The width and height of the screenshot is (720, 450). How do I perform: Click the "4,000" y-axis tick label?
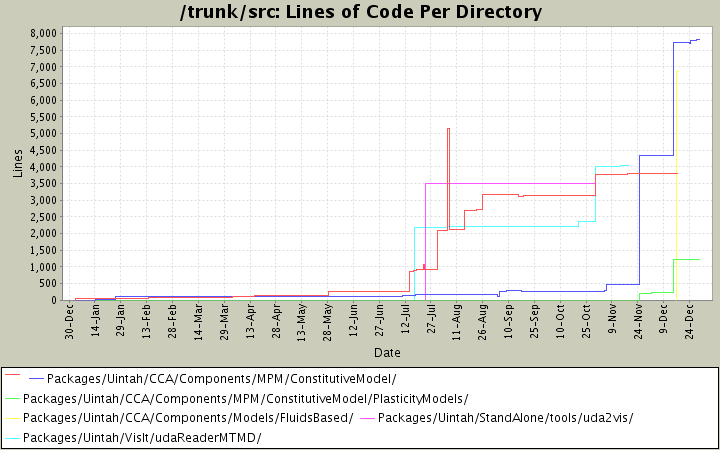click(45, 167)
